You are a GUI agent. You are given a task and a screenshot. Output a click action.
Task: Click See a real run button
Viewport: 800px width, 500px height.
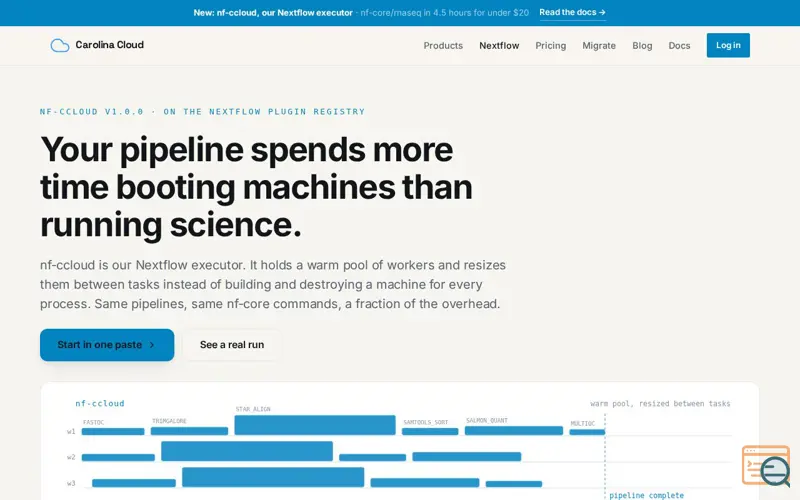click(232, 345)
